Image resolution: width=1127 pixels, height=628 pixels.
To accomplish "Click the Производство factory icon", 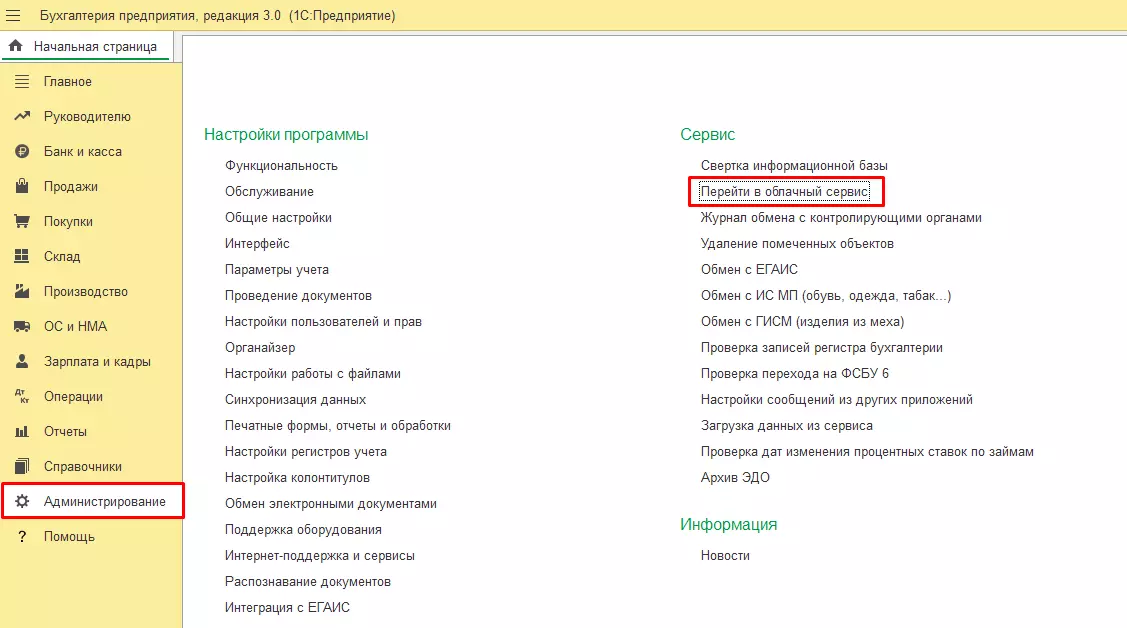I will 22,292.
